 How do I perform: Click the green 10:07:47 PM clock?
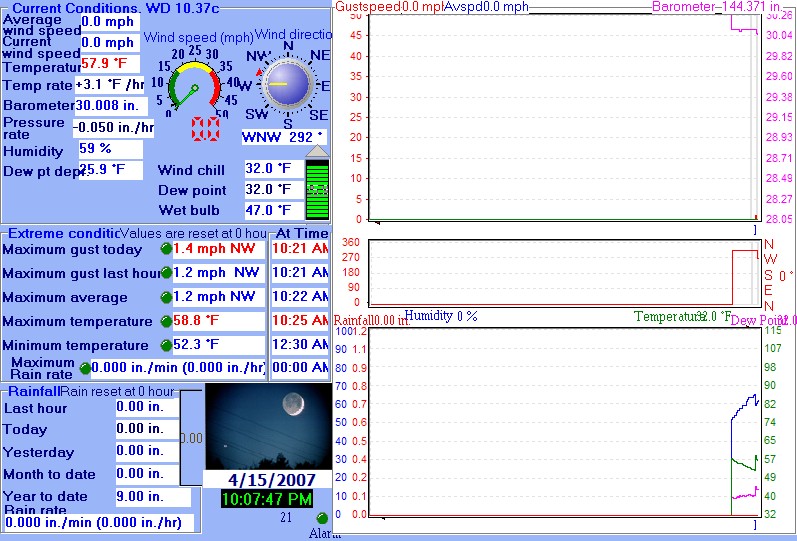click(267, 498)
